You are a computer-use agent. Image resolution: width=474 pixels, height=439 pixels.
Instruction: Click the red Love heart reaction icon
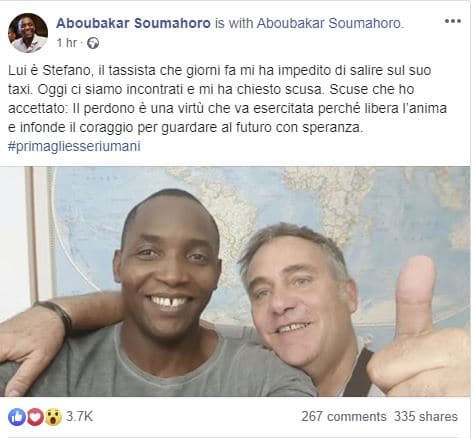coord(35,417)
